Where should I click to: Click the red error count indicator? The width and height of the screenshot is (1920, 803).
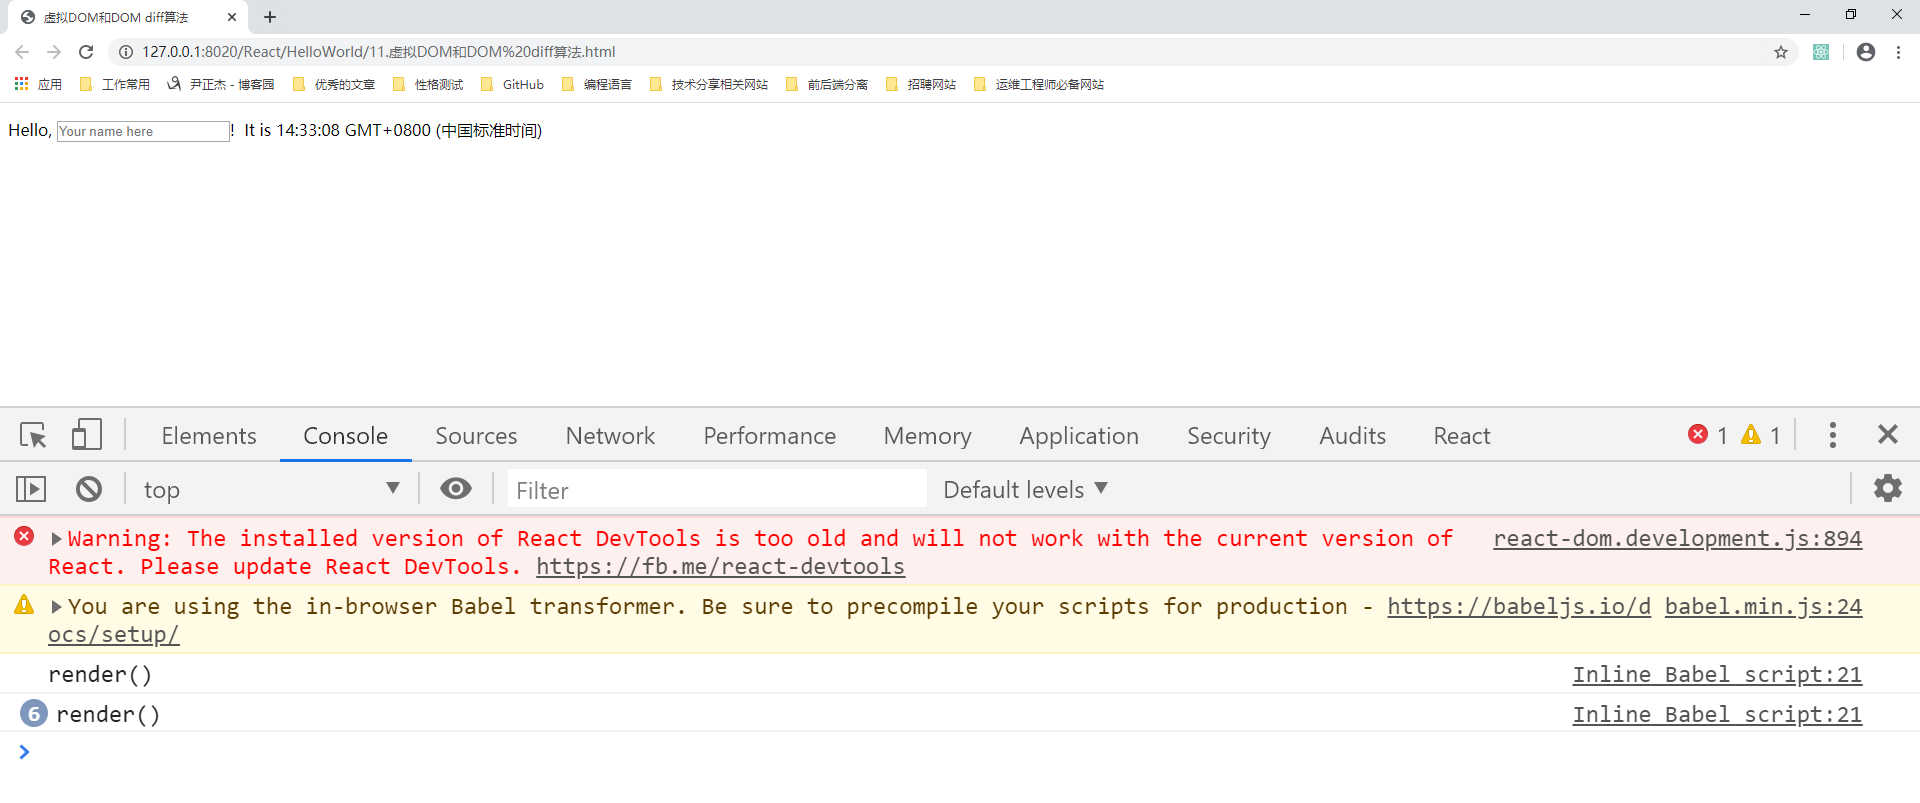pyautogui.click(x=1708, y=435)
